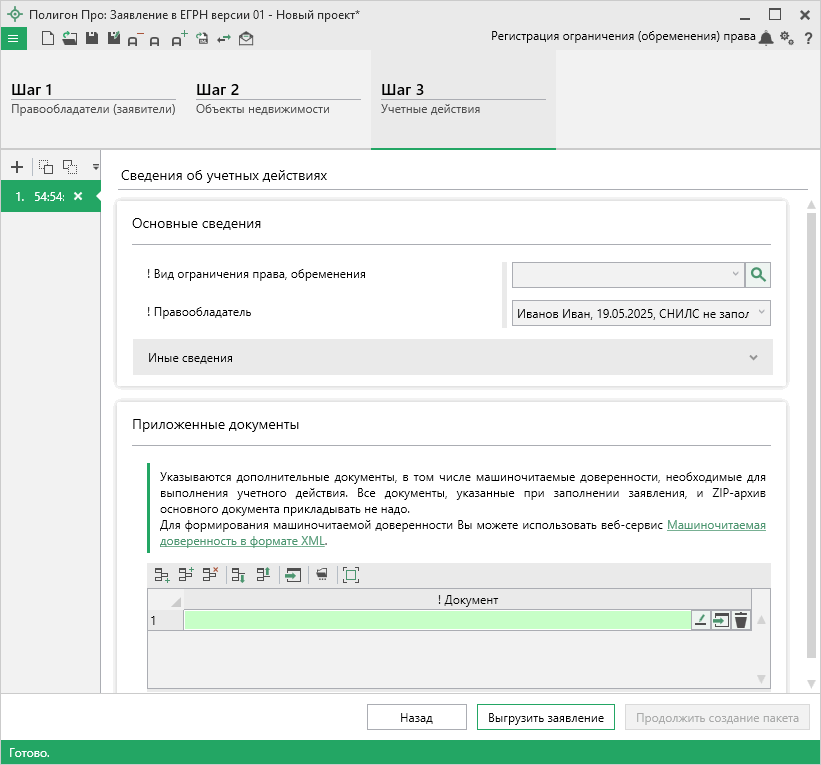This screenshot has width=821, height=765.
Task: Click the edit pencil icon in document row
Action: (701, 620)
